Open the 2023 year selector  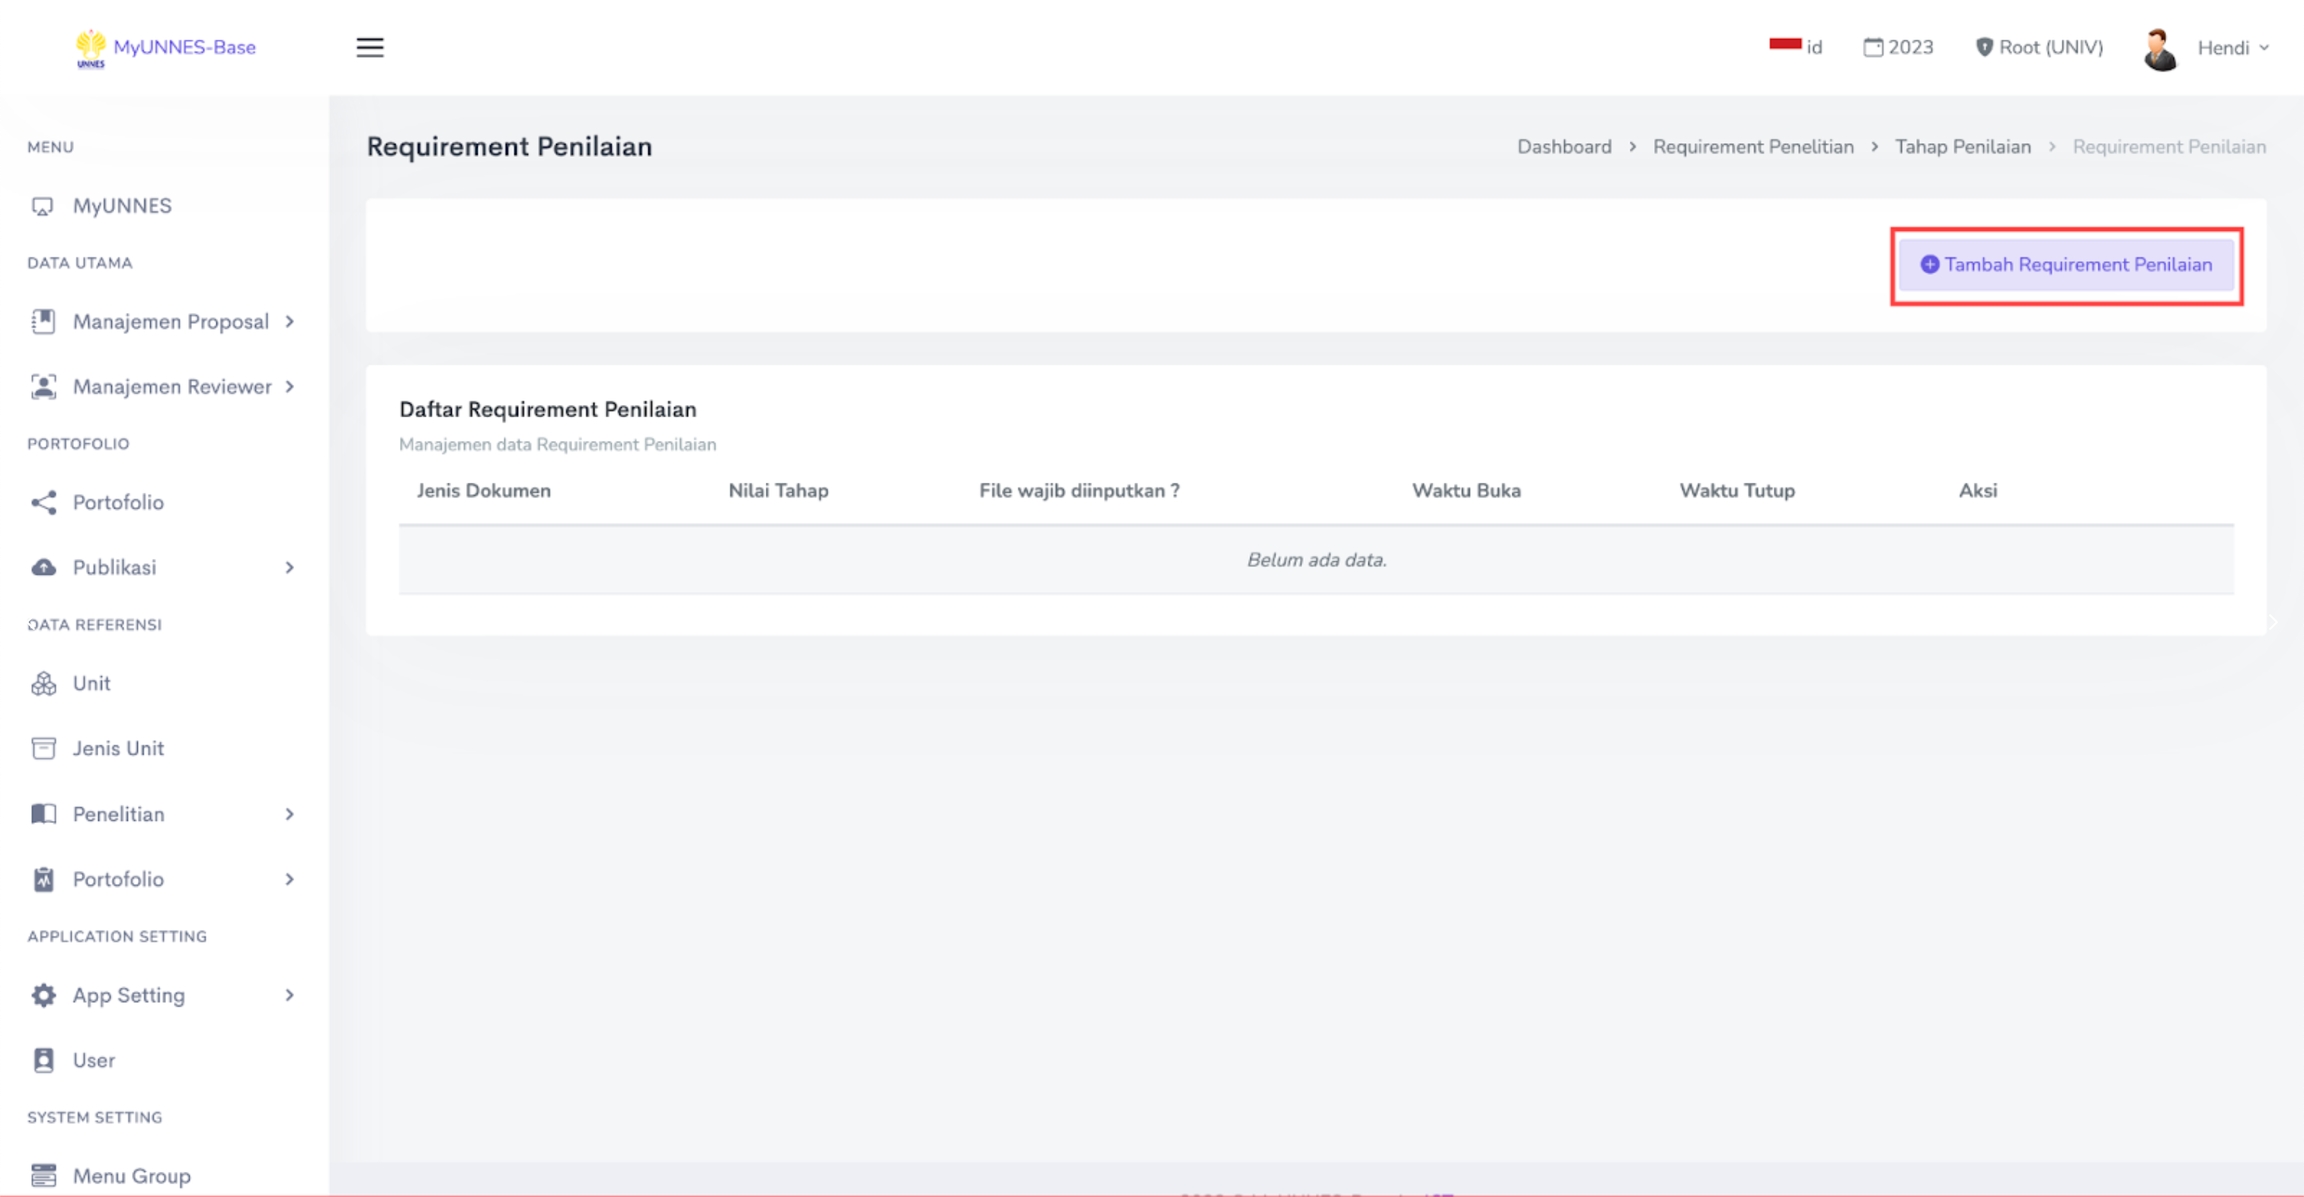(1898, 47)
